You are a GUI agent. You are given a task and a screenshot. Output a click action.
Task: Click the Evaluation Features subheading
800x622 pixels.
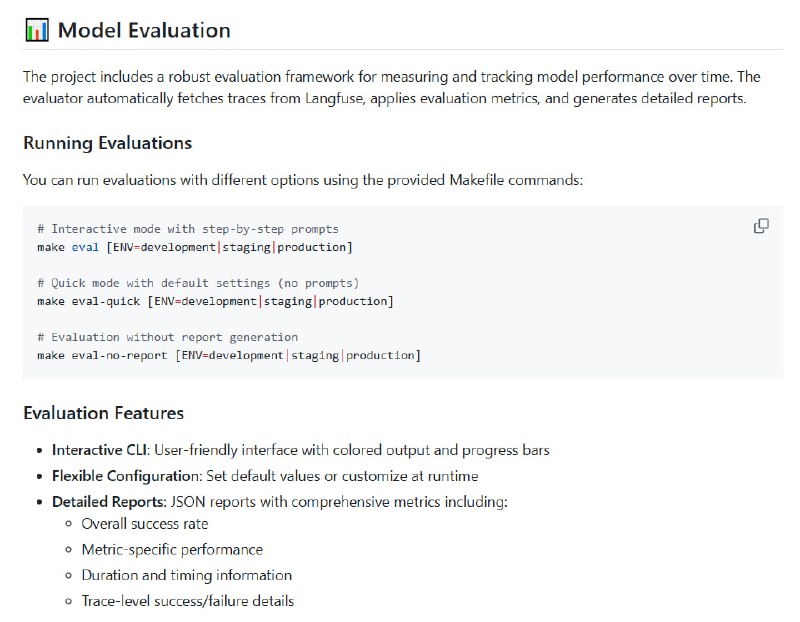103,413
